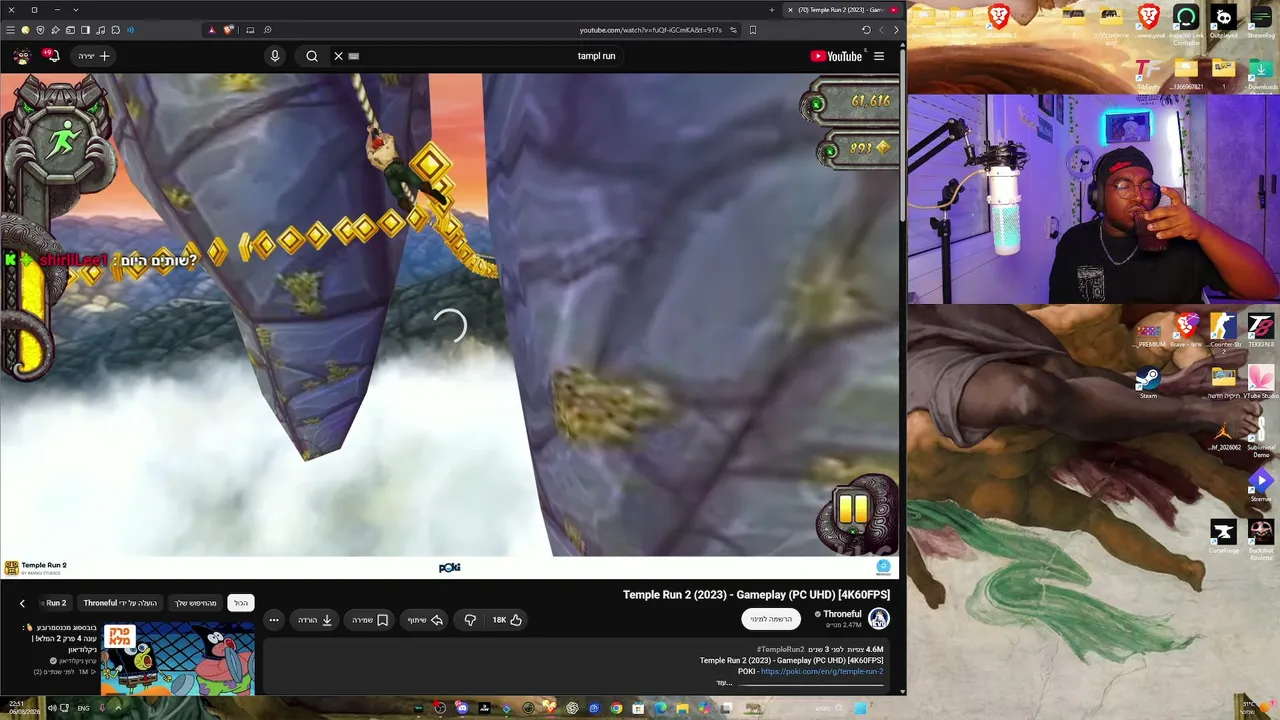The image size is (1280, 720).
Task: Open the Insta360 Link Controller desktop shortcut
Action: coord(1186,24)
